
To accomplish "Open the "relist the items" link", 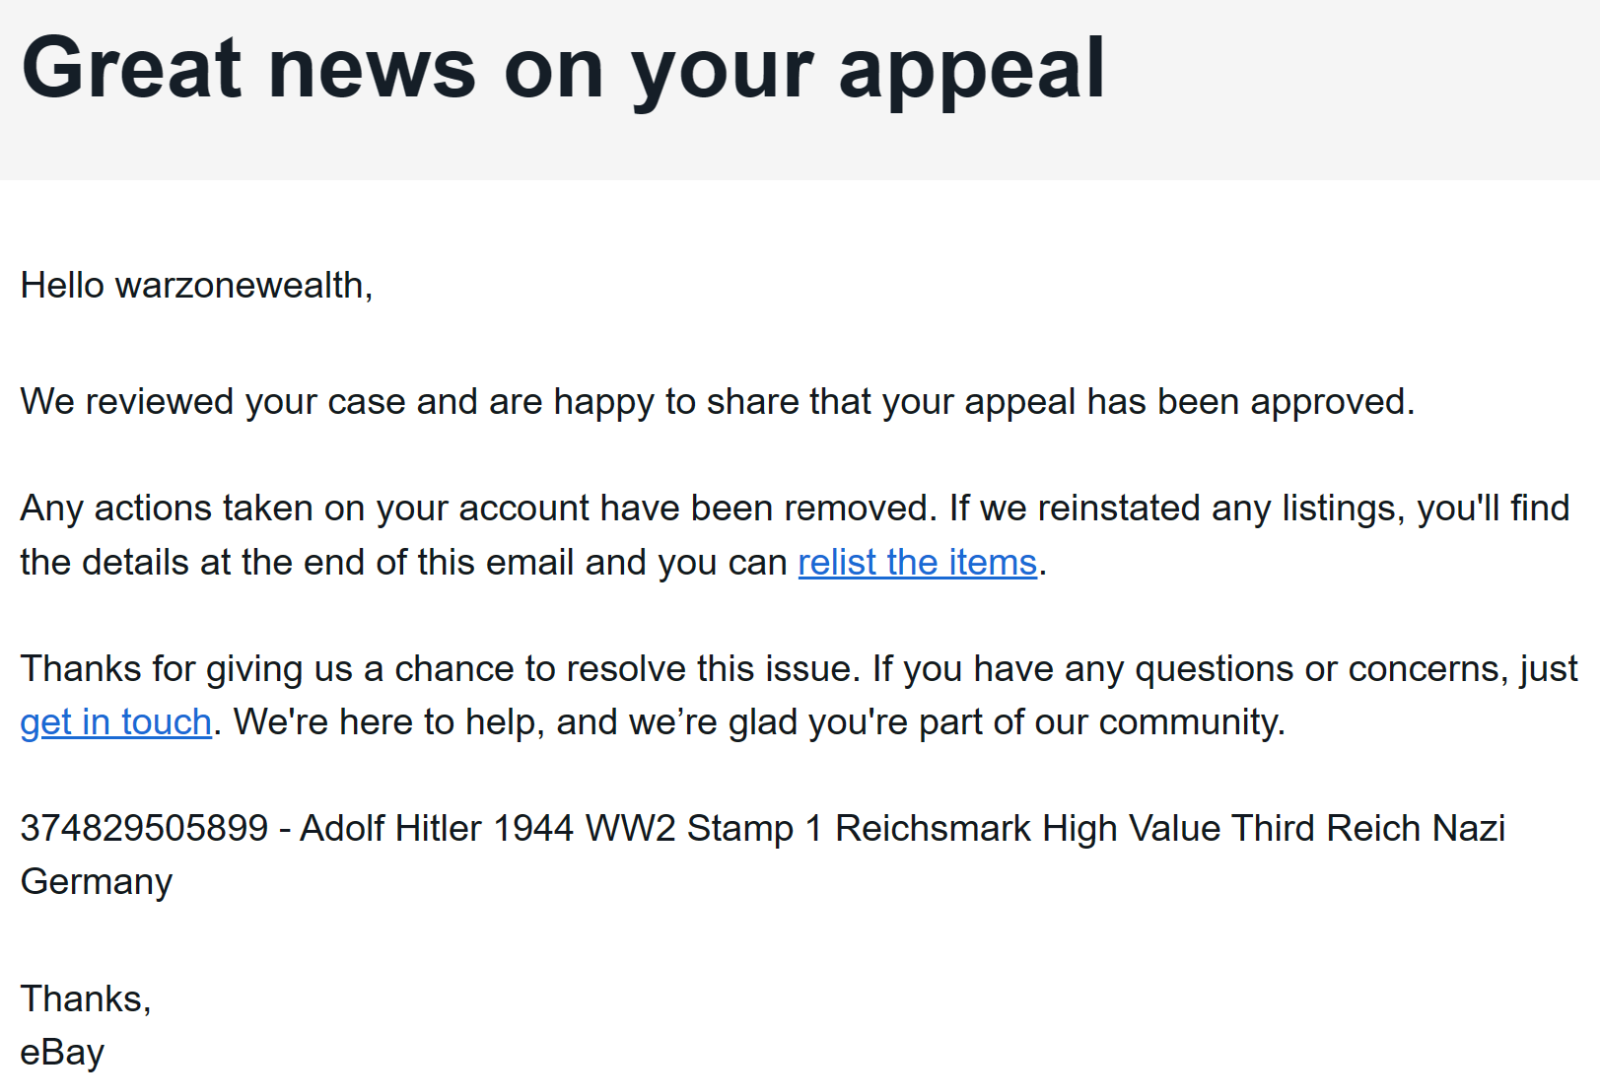I will [916, 562].
